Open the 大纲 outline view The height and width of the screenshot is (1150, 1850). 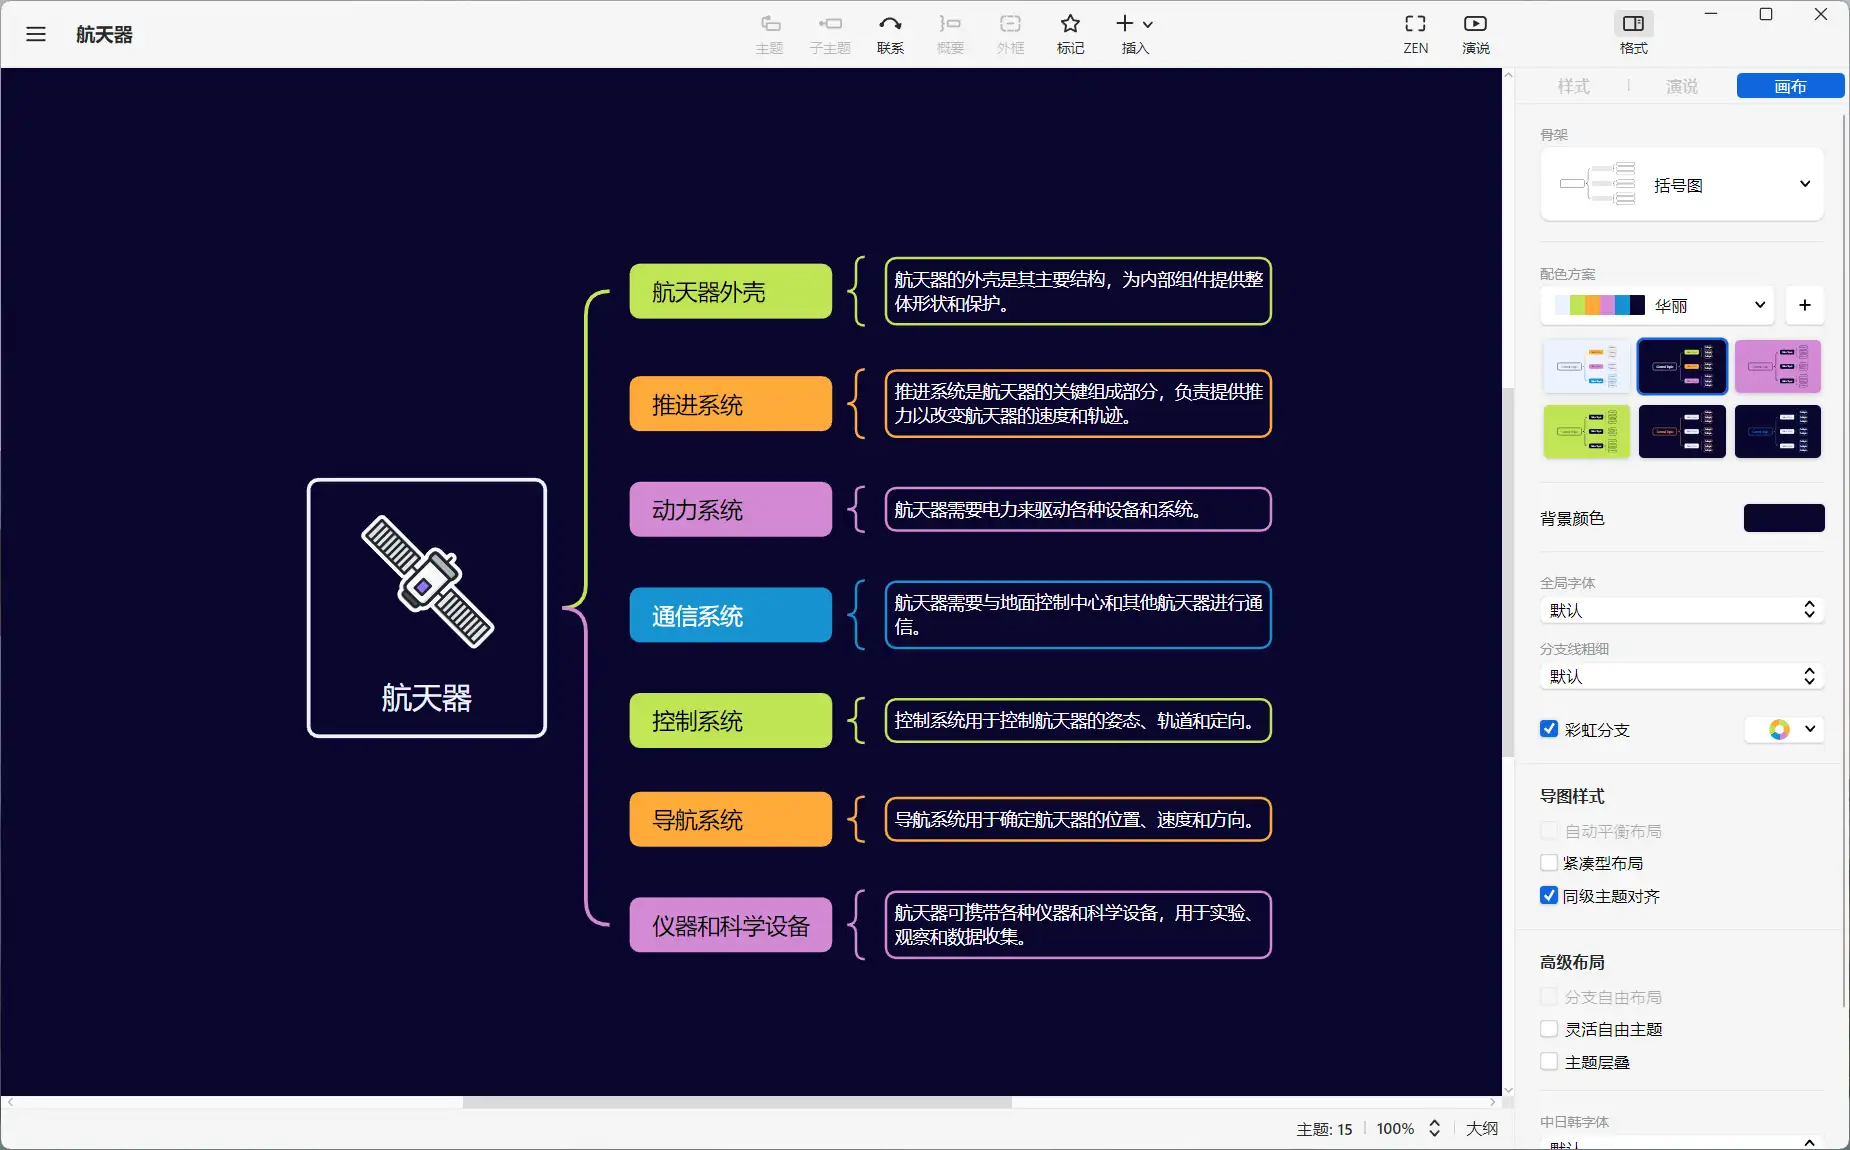pyautogui.click(x=1482, y=1128)
